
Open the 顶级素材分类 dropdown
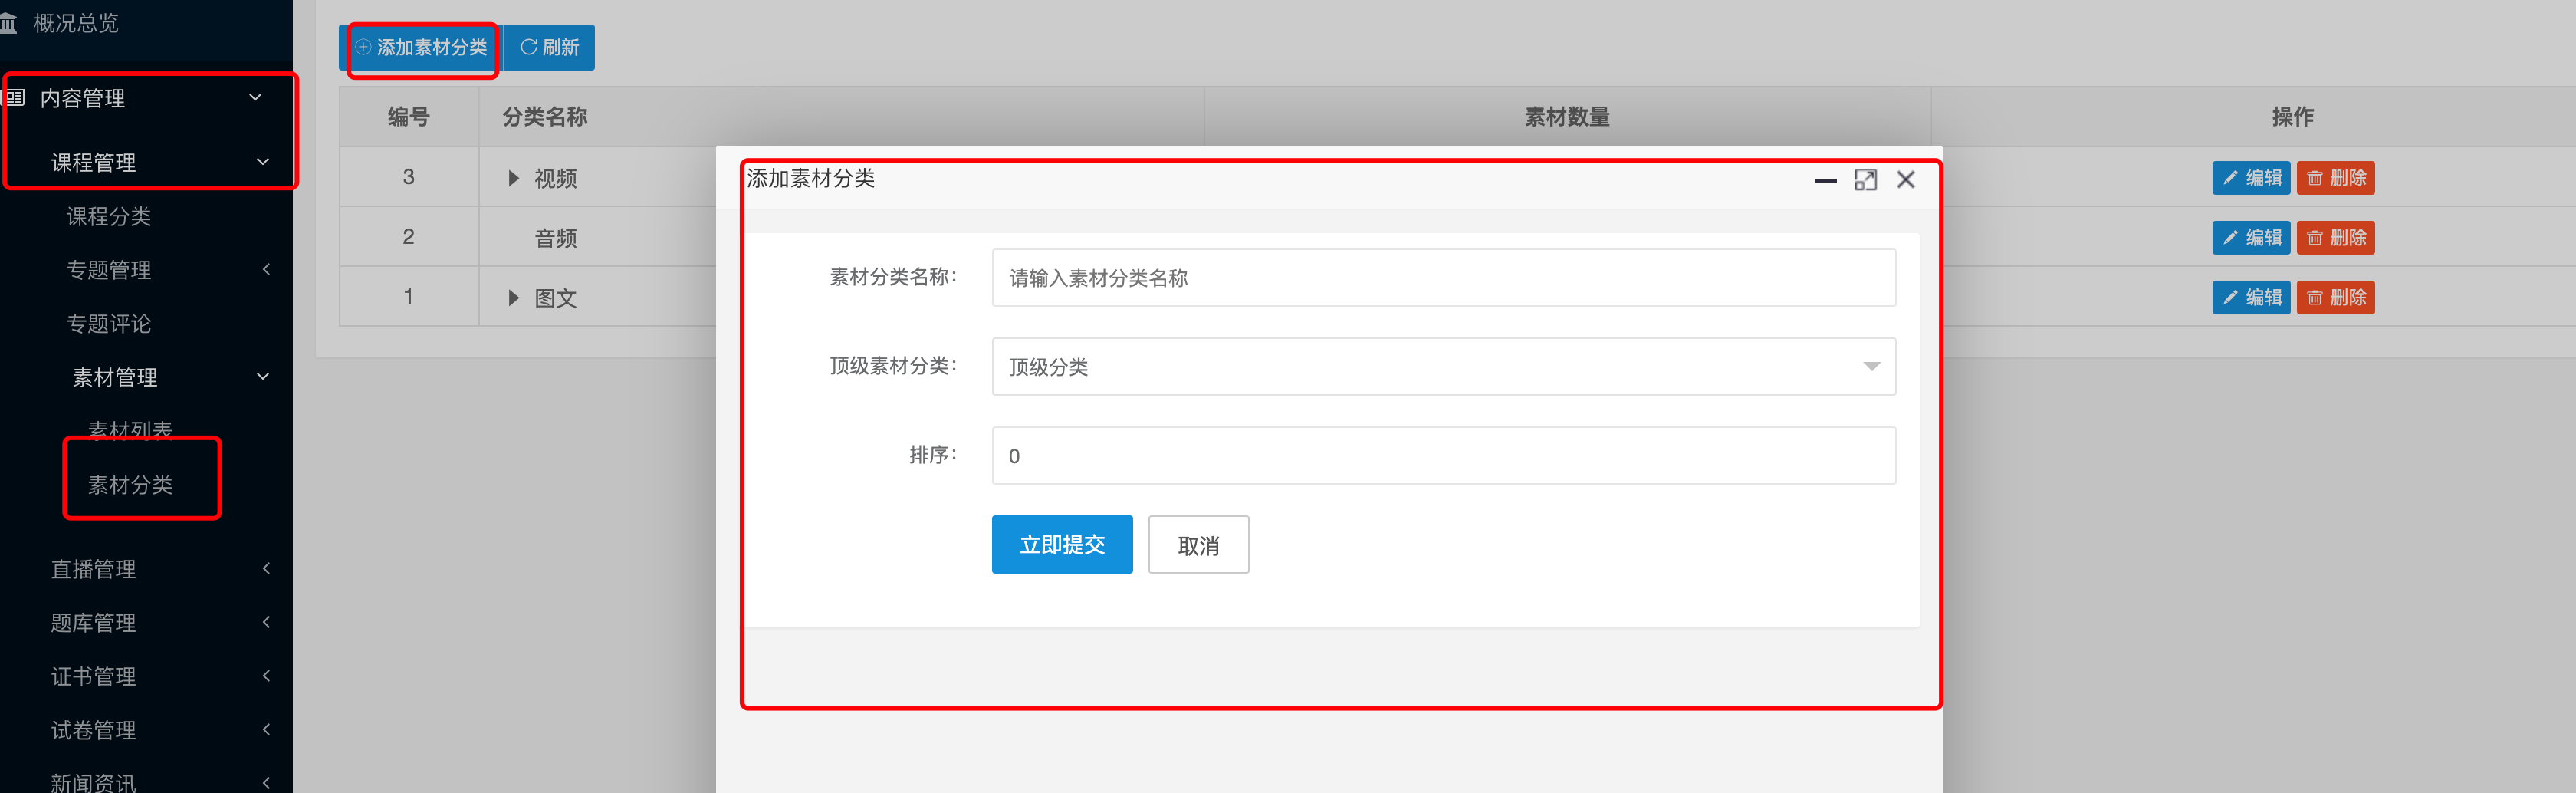(1443, 367)
